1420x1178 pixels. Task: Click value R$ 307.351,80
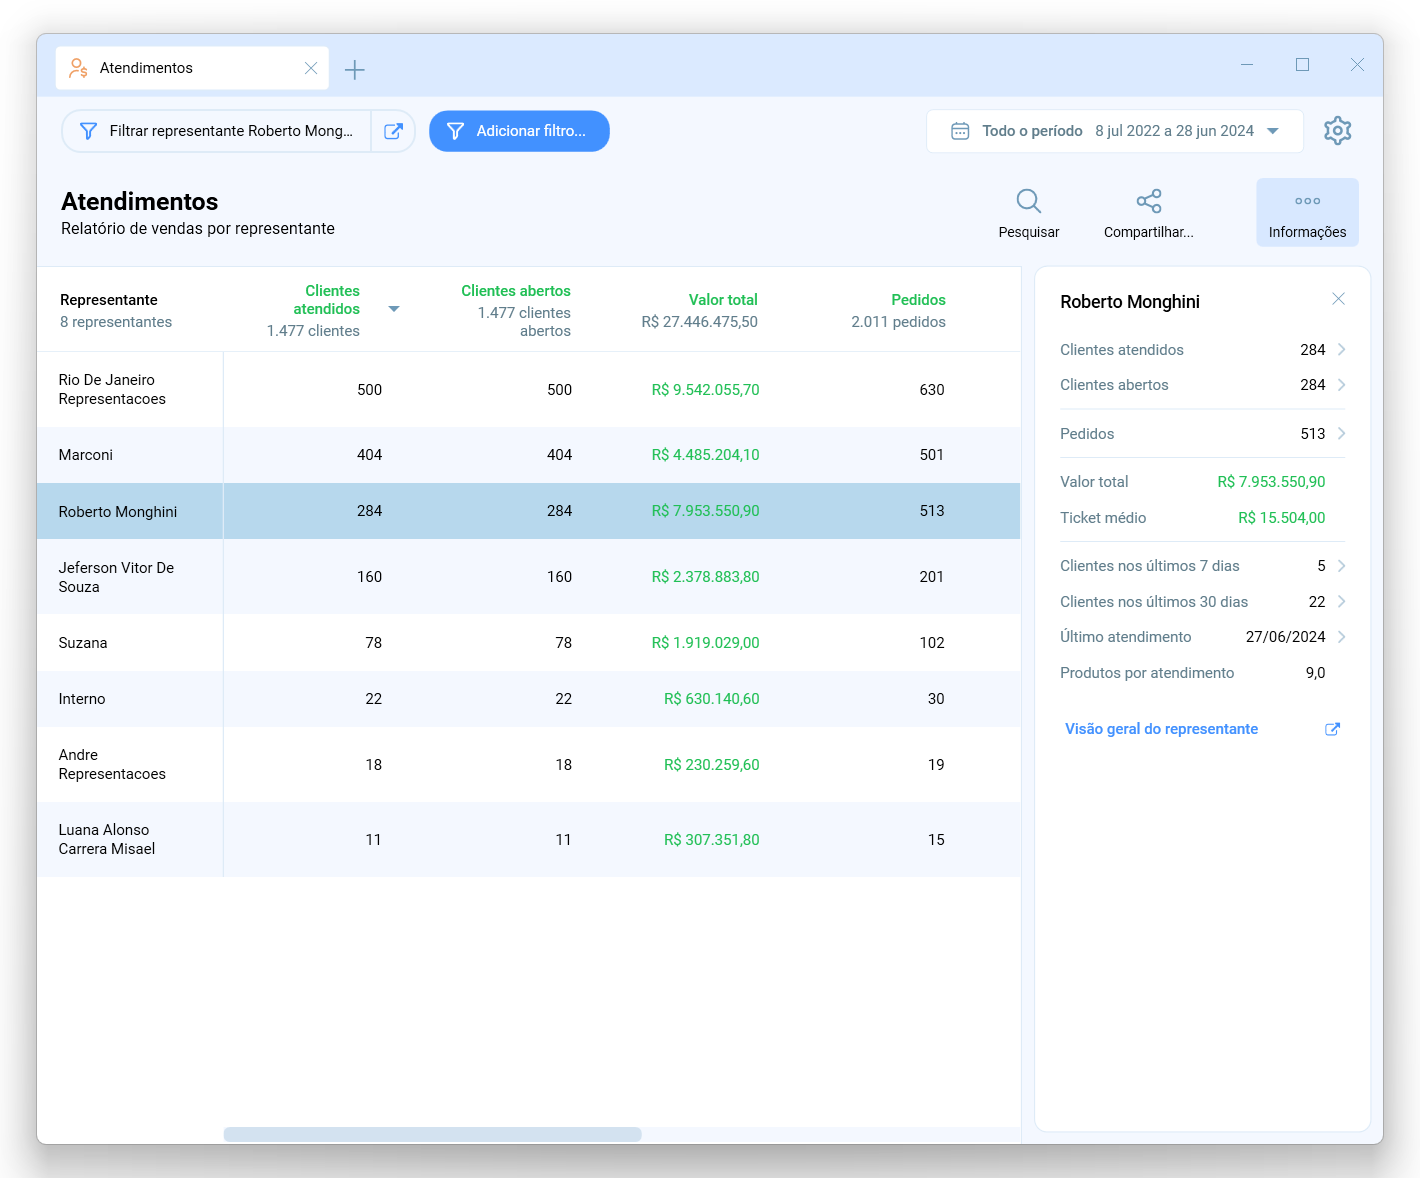pos(712,840)
